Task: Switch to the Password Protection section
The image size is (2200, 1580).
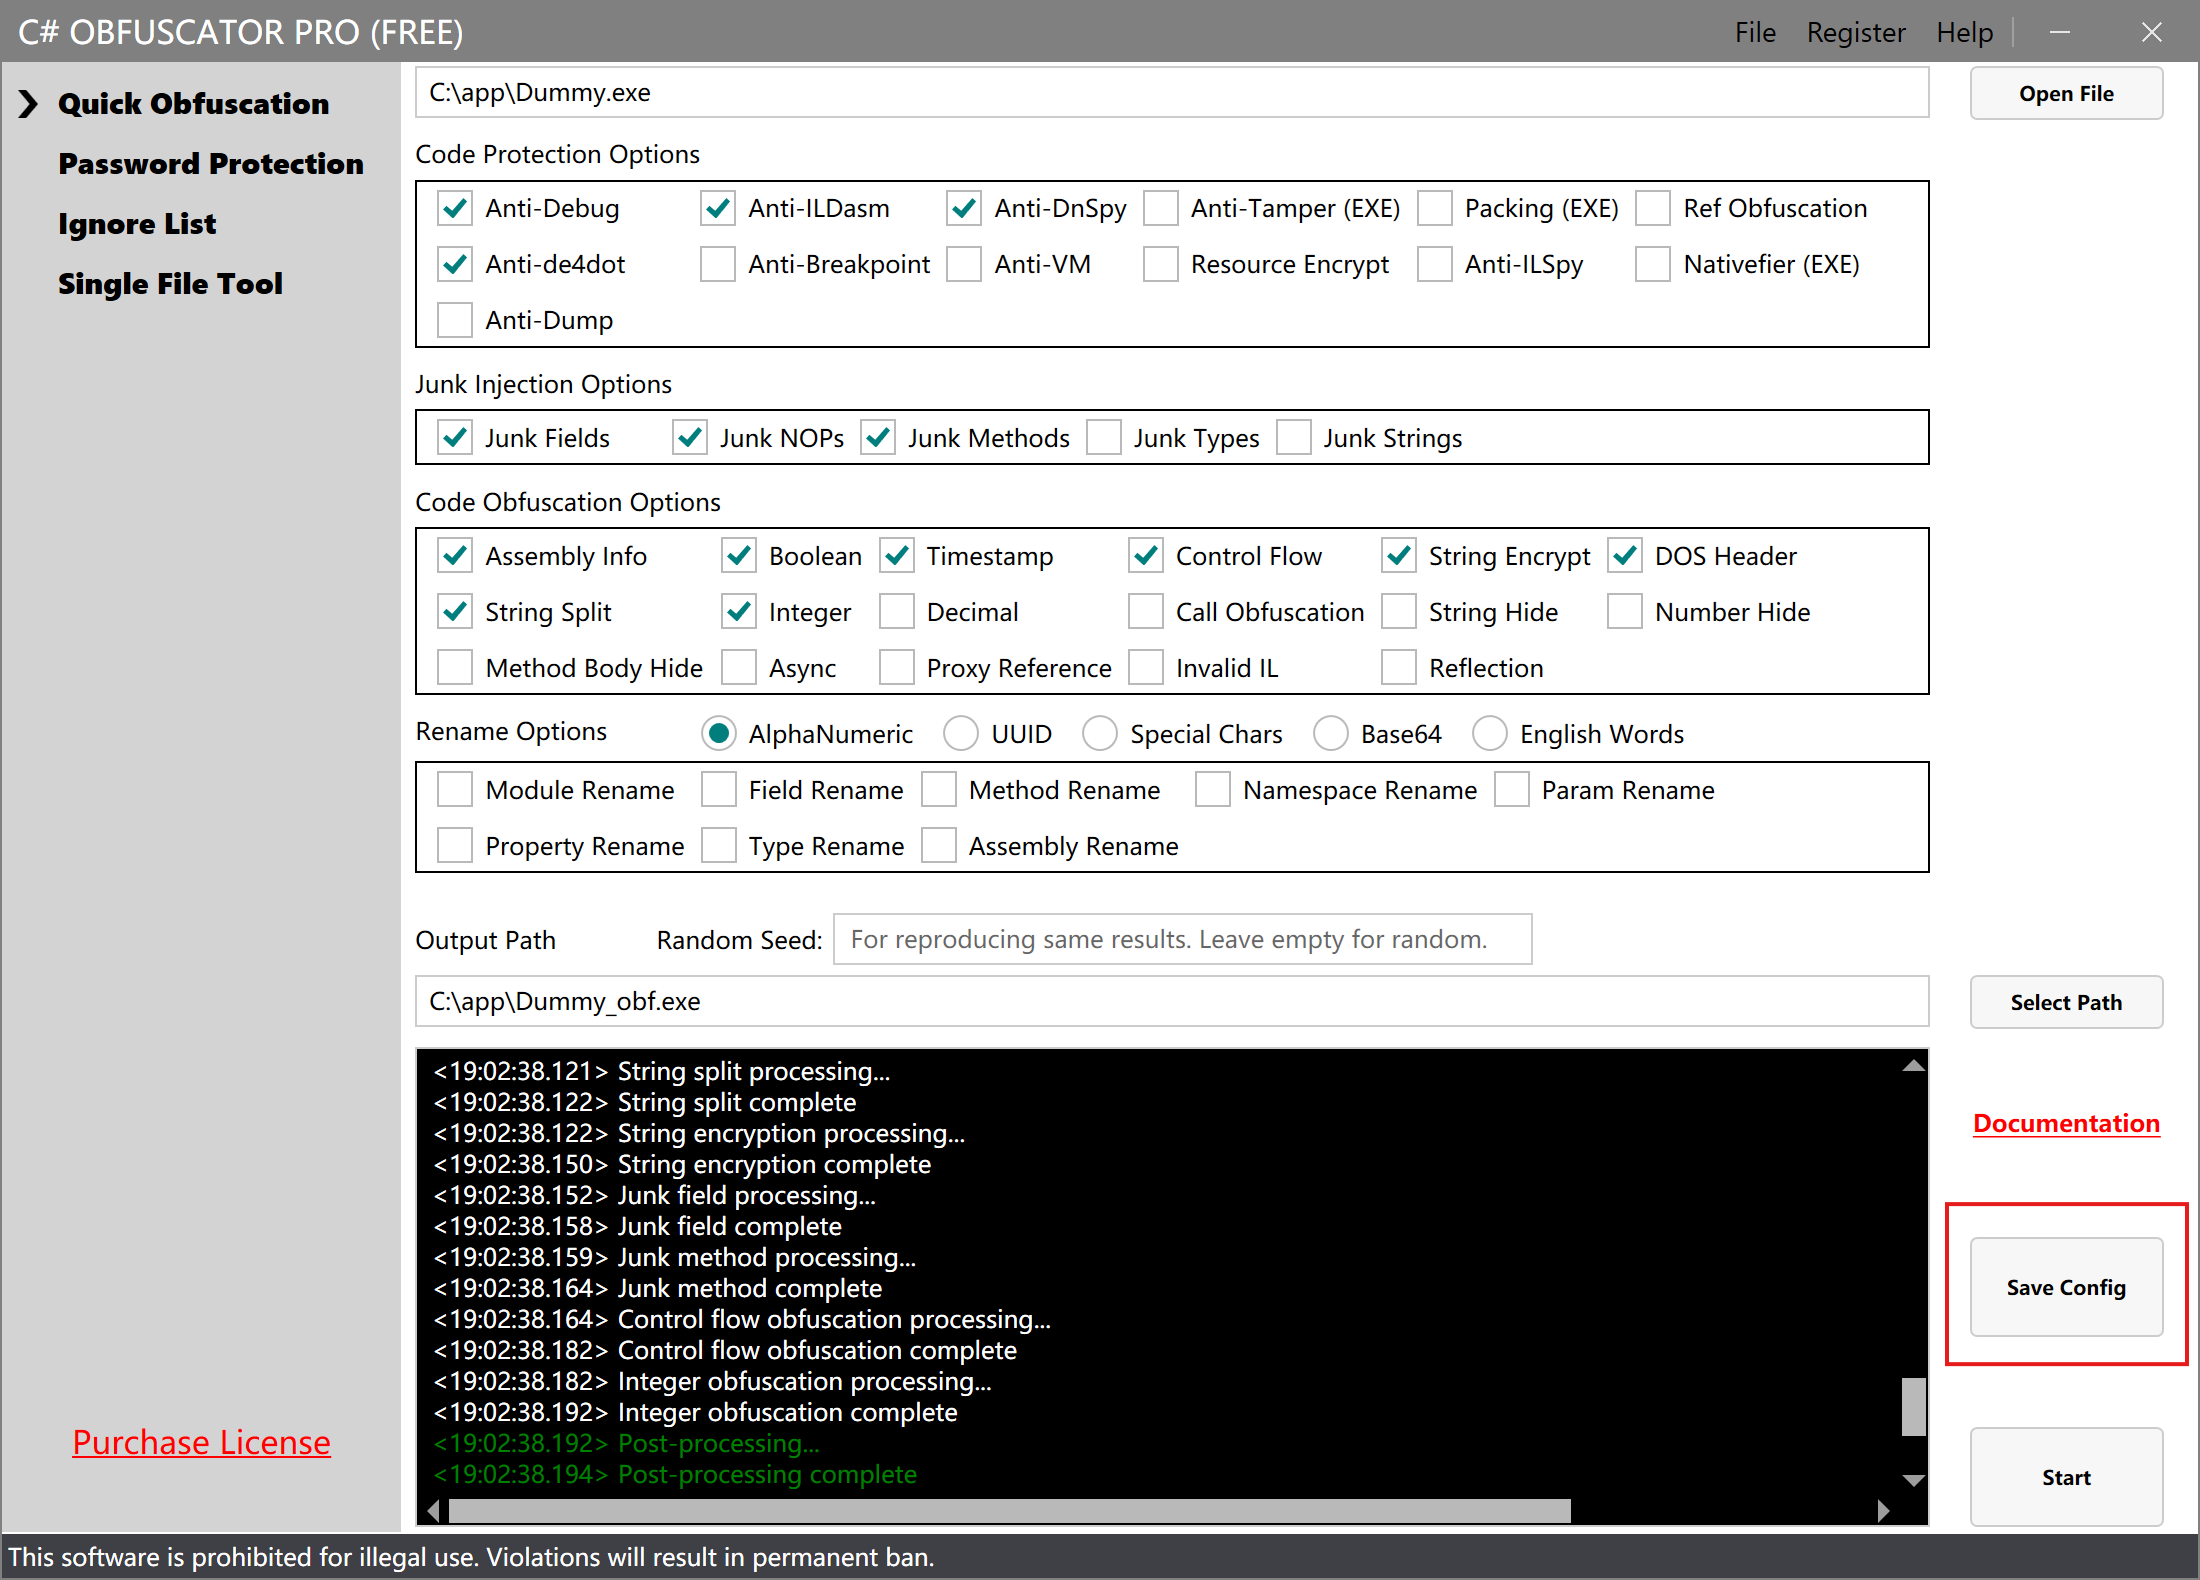Action: [x=211, y=163]
